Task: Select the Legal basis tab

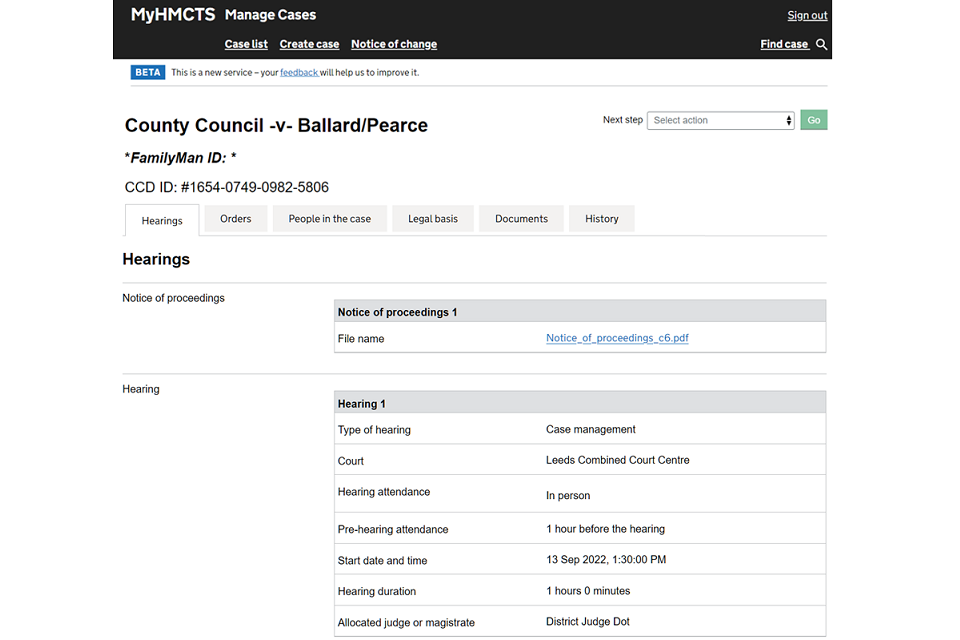Action: (433, 219)
